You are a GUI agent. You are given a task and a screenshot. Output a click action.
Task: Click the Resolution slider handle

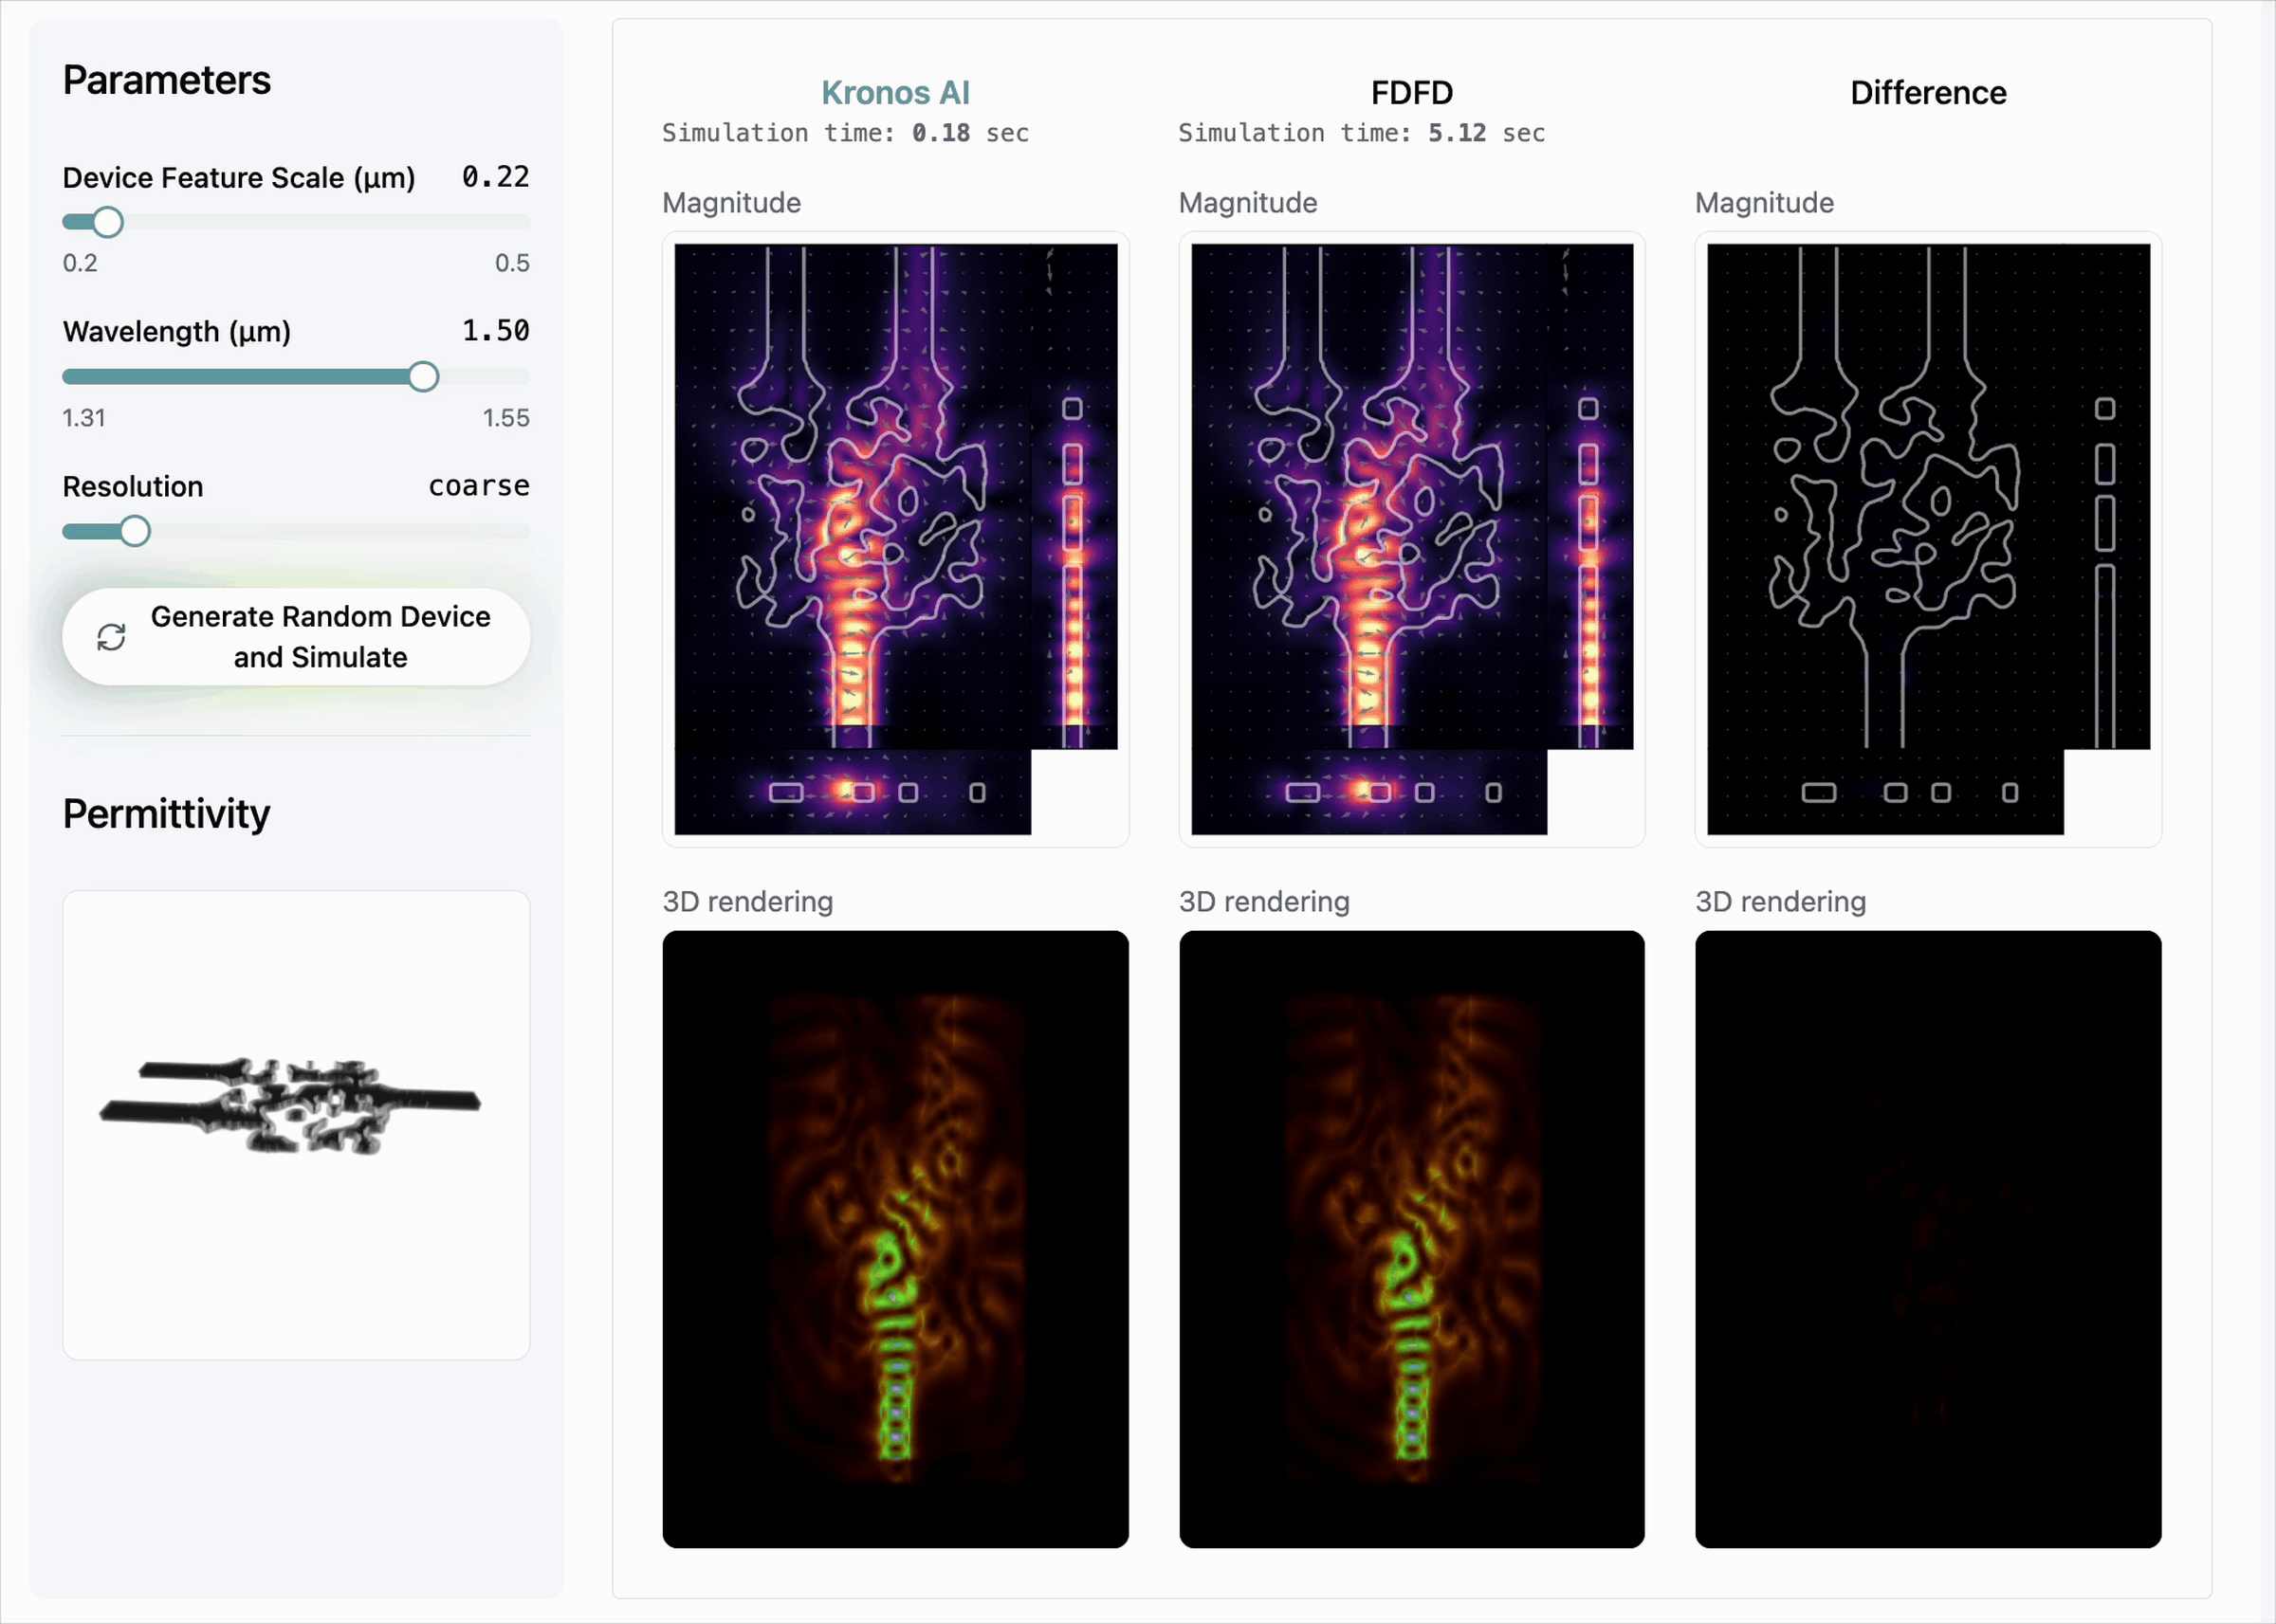(135, 531)
